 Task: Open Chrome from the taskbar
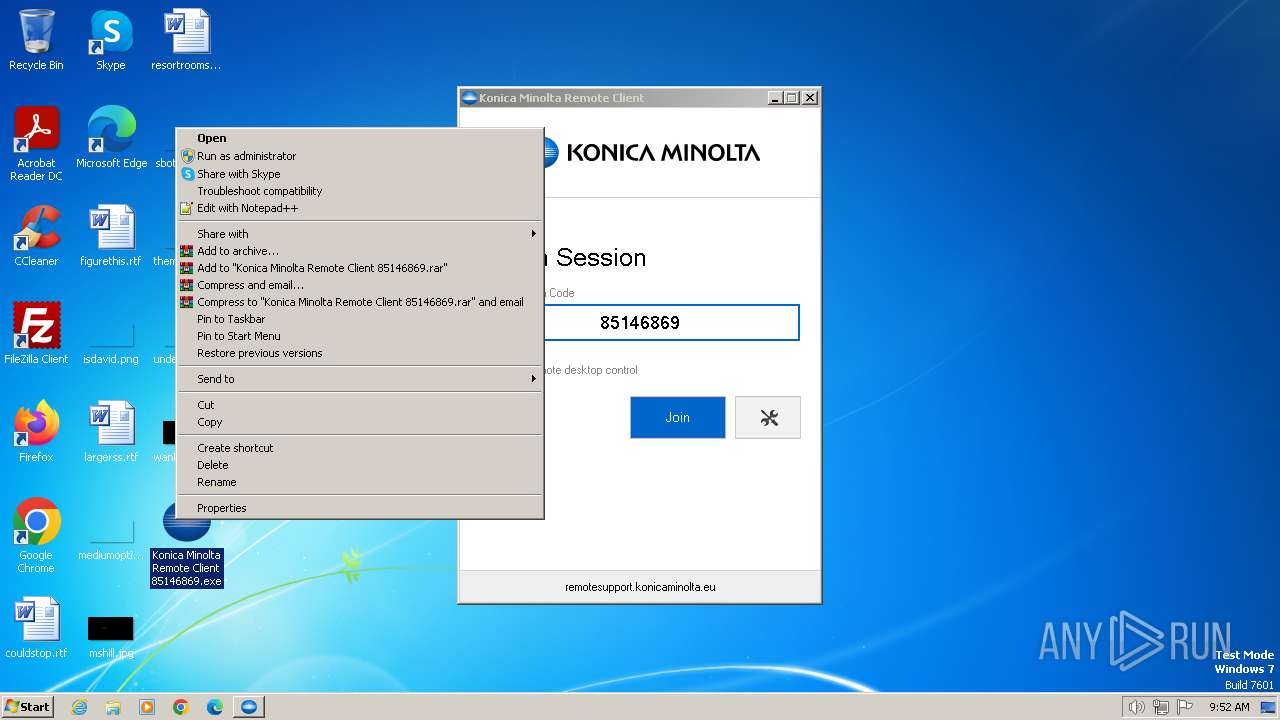(181, 707)
